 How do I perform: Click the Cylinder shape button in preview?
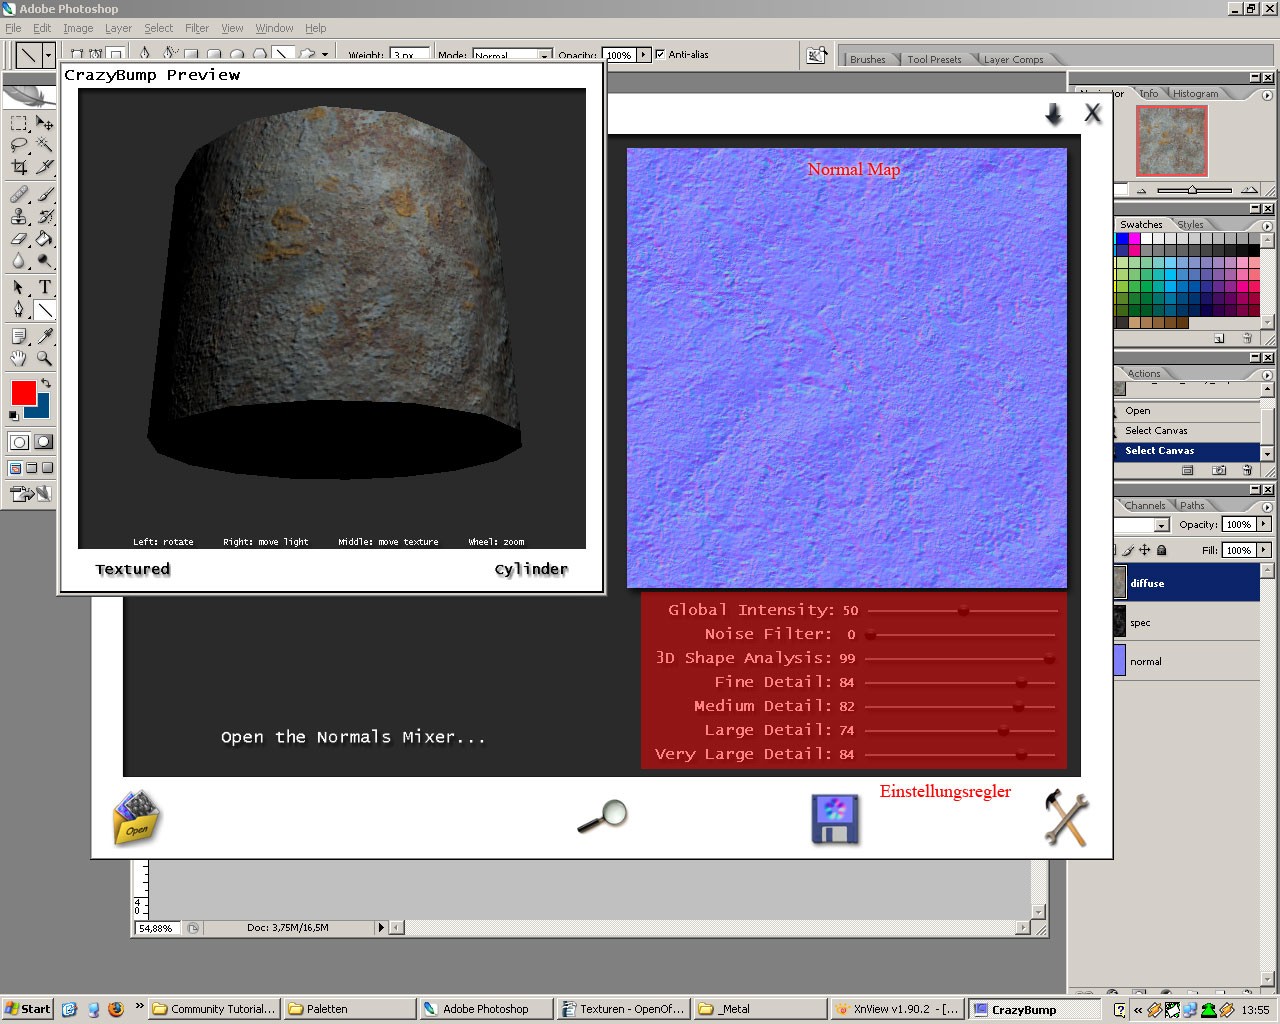(x=531, y=569)
